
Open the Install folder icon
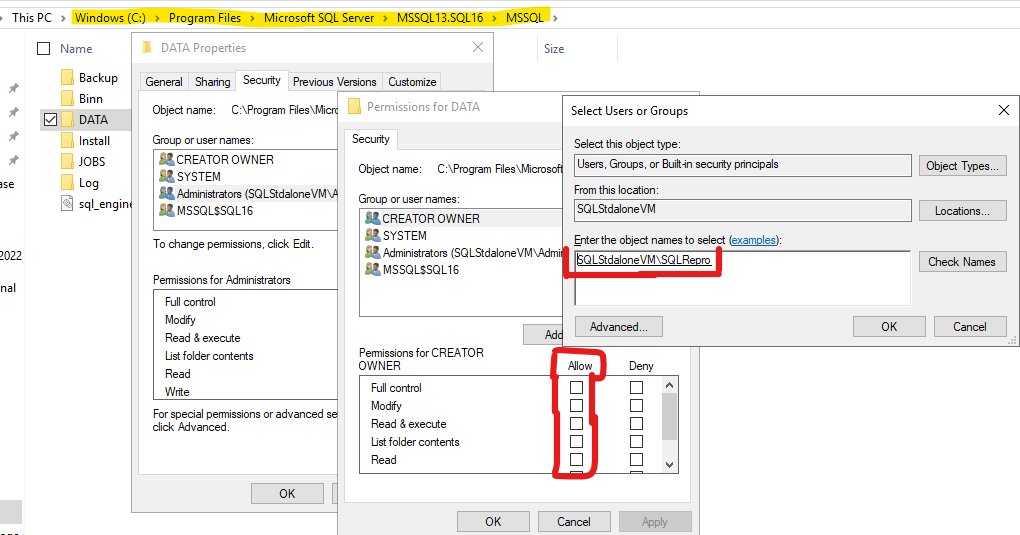click(67, 141)
